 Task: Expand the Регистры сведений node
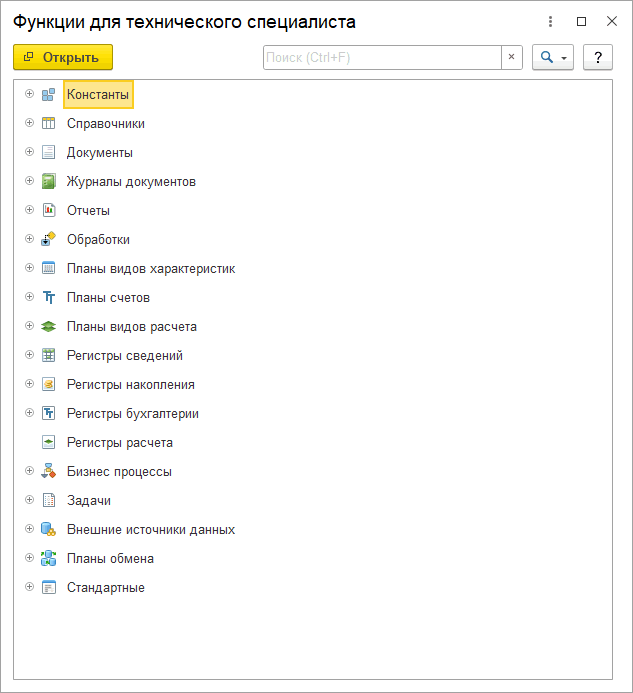[29, 354]
